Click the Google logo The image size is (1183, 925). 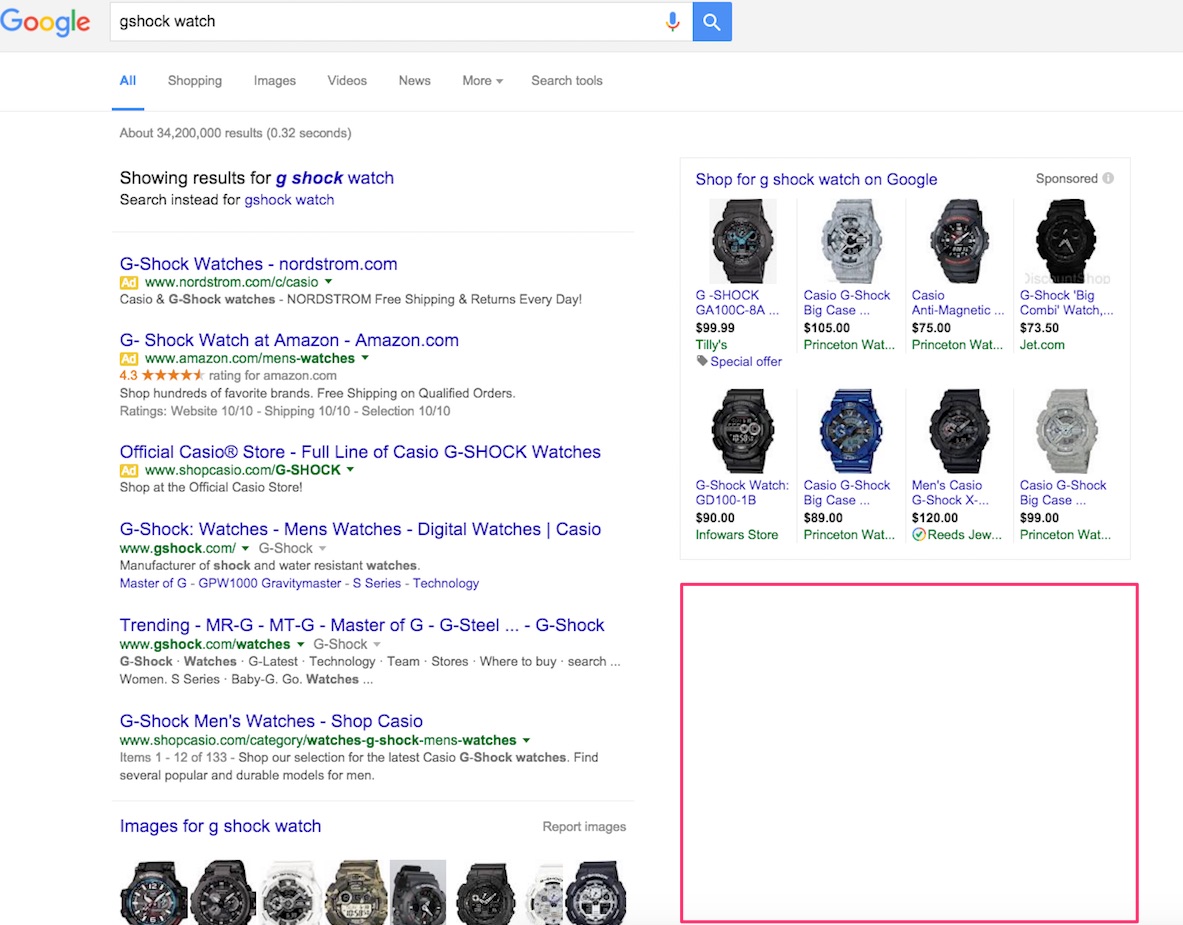pos(46,22)
